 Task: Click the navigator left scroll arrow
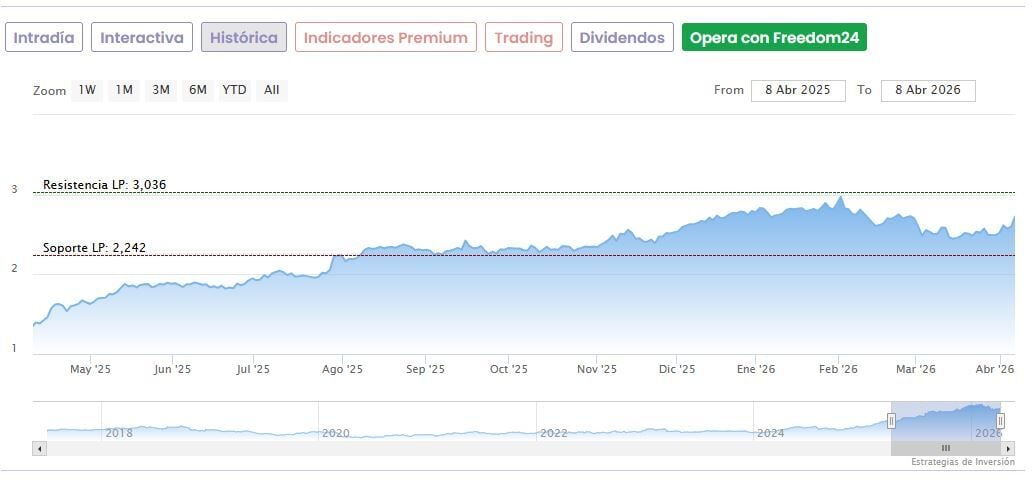click(x=40, y=448)
